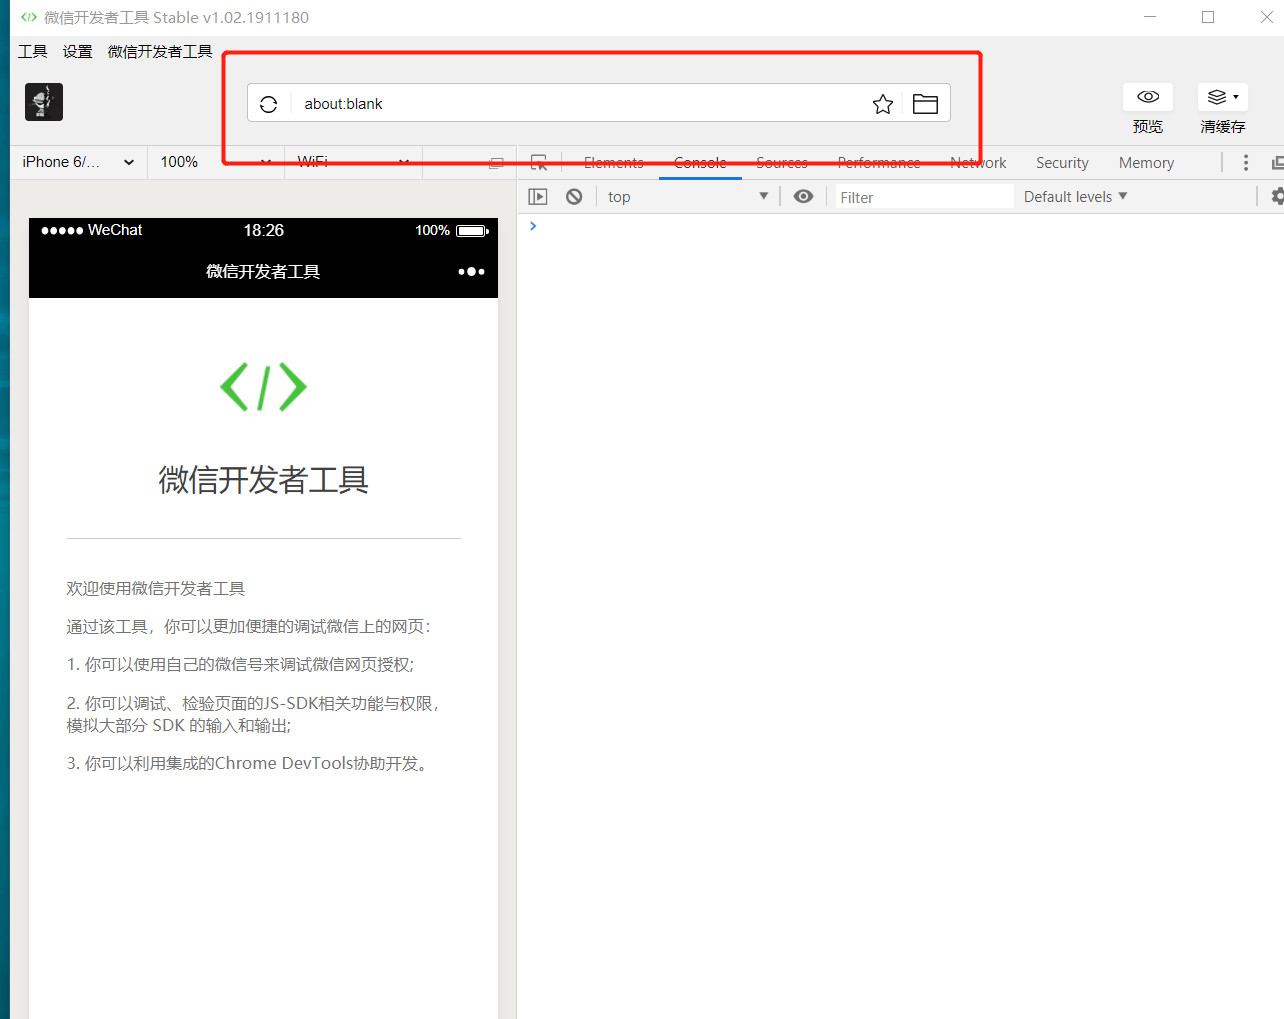Click the 18:26 time in the status bar
Viewport: 1284px width, 1019px height.
pyautogui.click(x=264, y=231)
